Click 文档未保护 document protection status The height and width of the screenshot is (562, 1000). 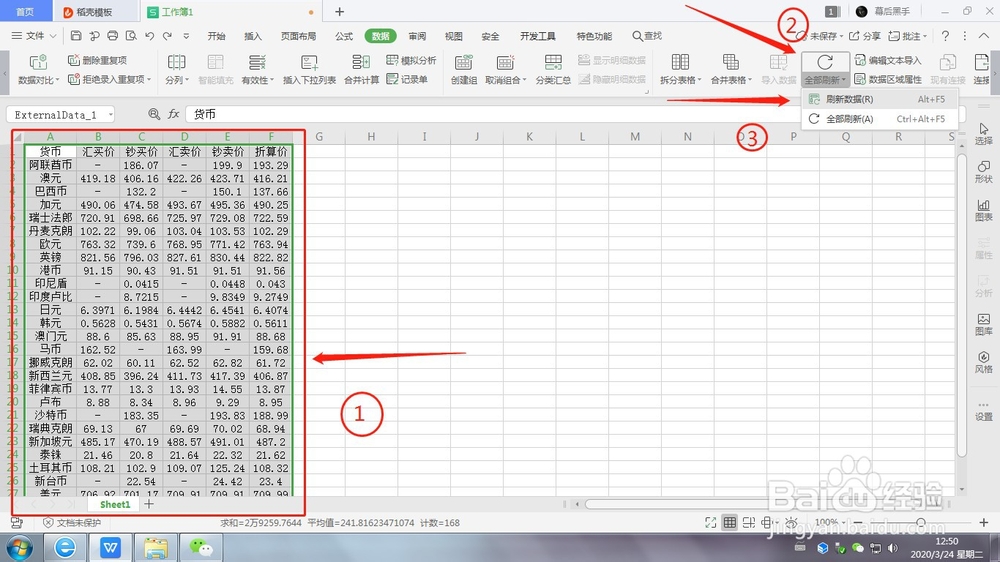point(72,522)
